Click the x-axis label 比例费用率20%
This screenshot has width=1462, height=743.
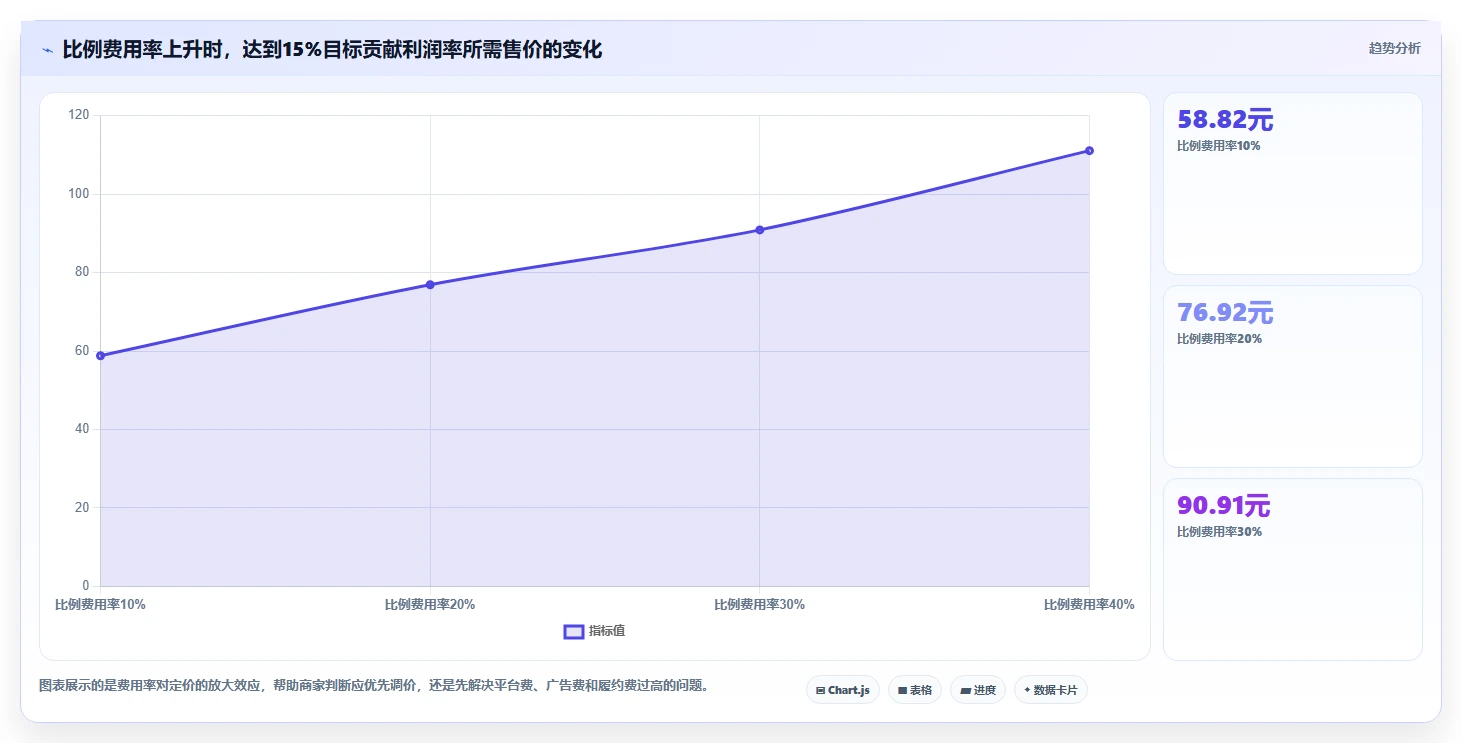pyautogui.click(x=430, y=605)
